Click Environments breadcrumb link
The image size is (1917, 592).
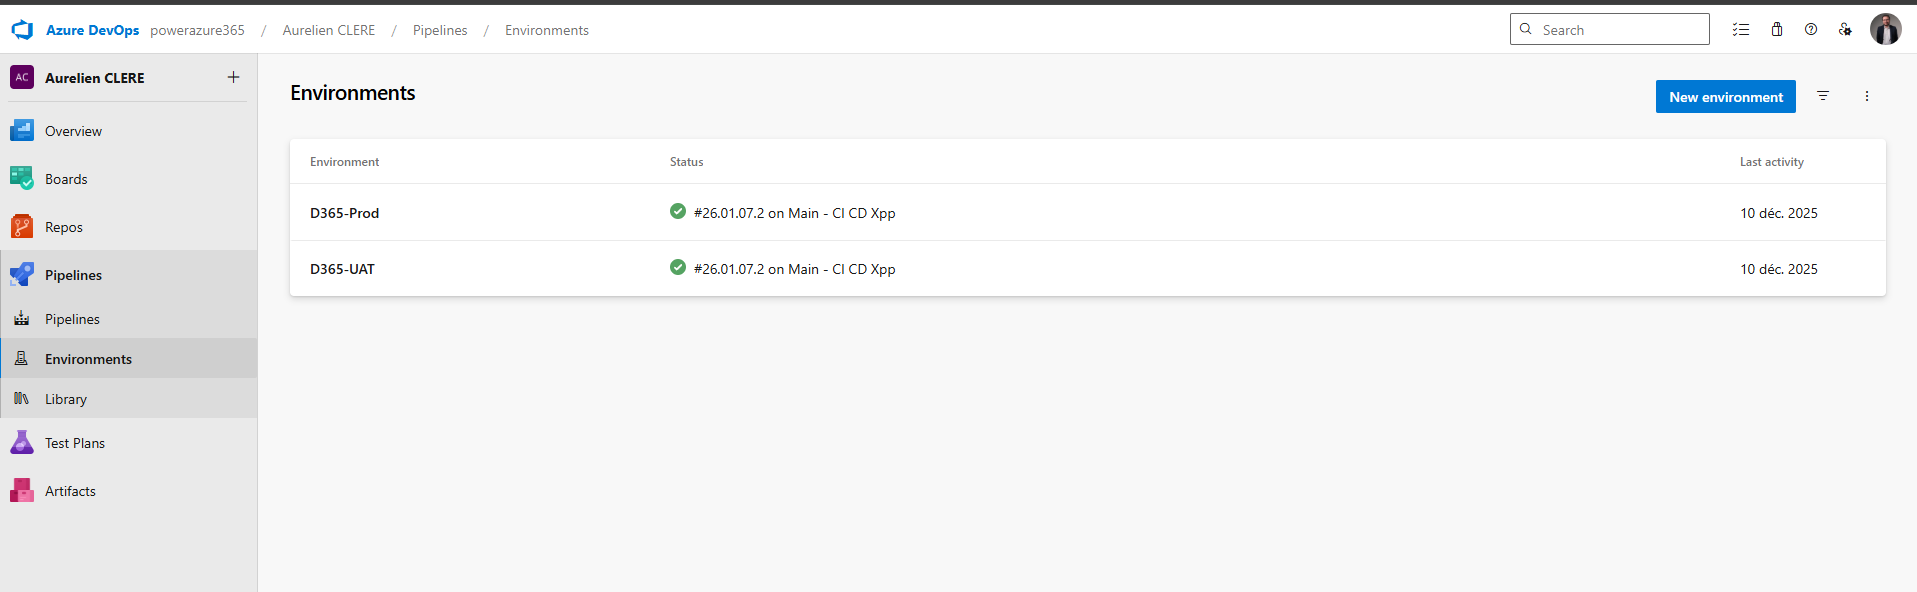point(547,30)
